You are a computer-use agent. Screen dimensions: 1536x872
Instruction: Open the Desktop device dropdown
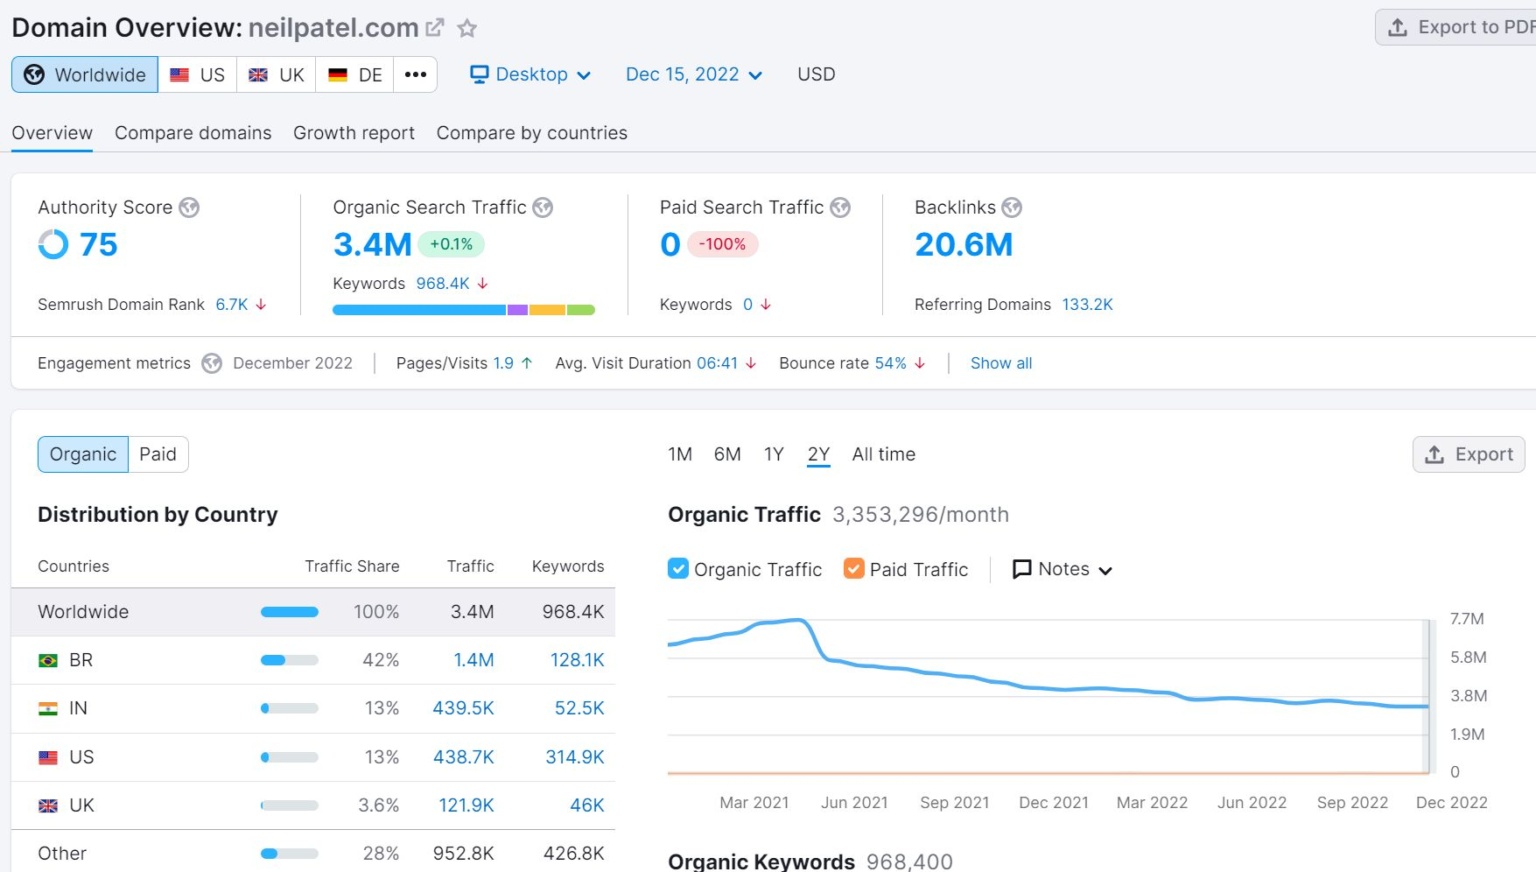click(x=529, y=74)
